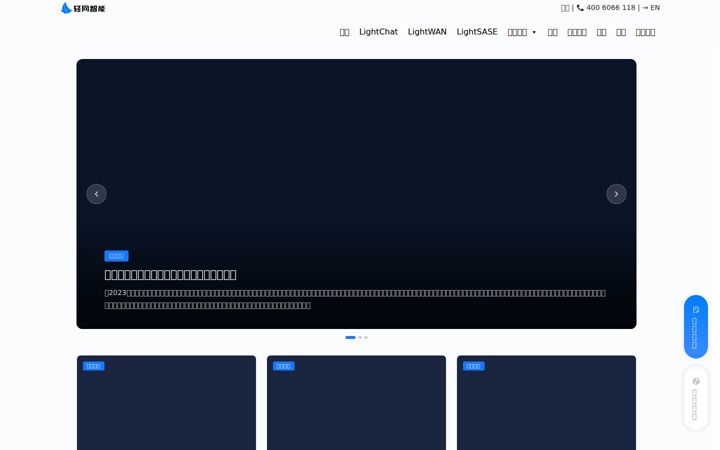Open the first article card thumbnail
Screen dimensions: 720x450
(166, 403)
